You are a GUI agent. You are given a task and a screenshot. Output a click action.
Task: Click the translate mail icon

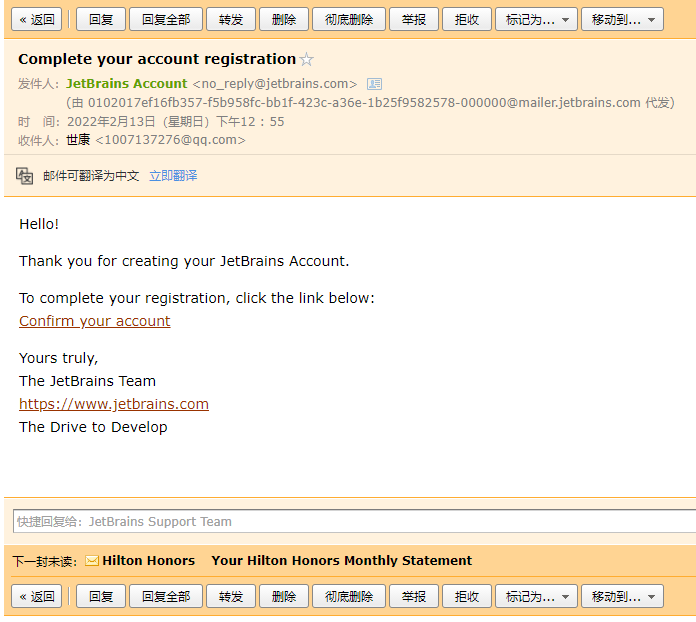point(25,176)
